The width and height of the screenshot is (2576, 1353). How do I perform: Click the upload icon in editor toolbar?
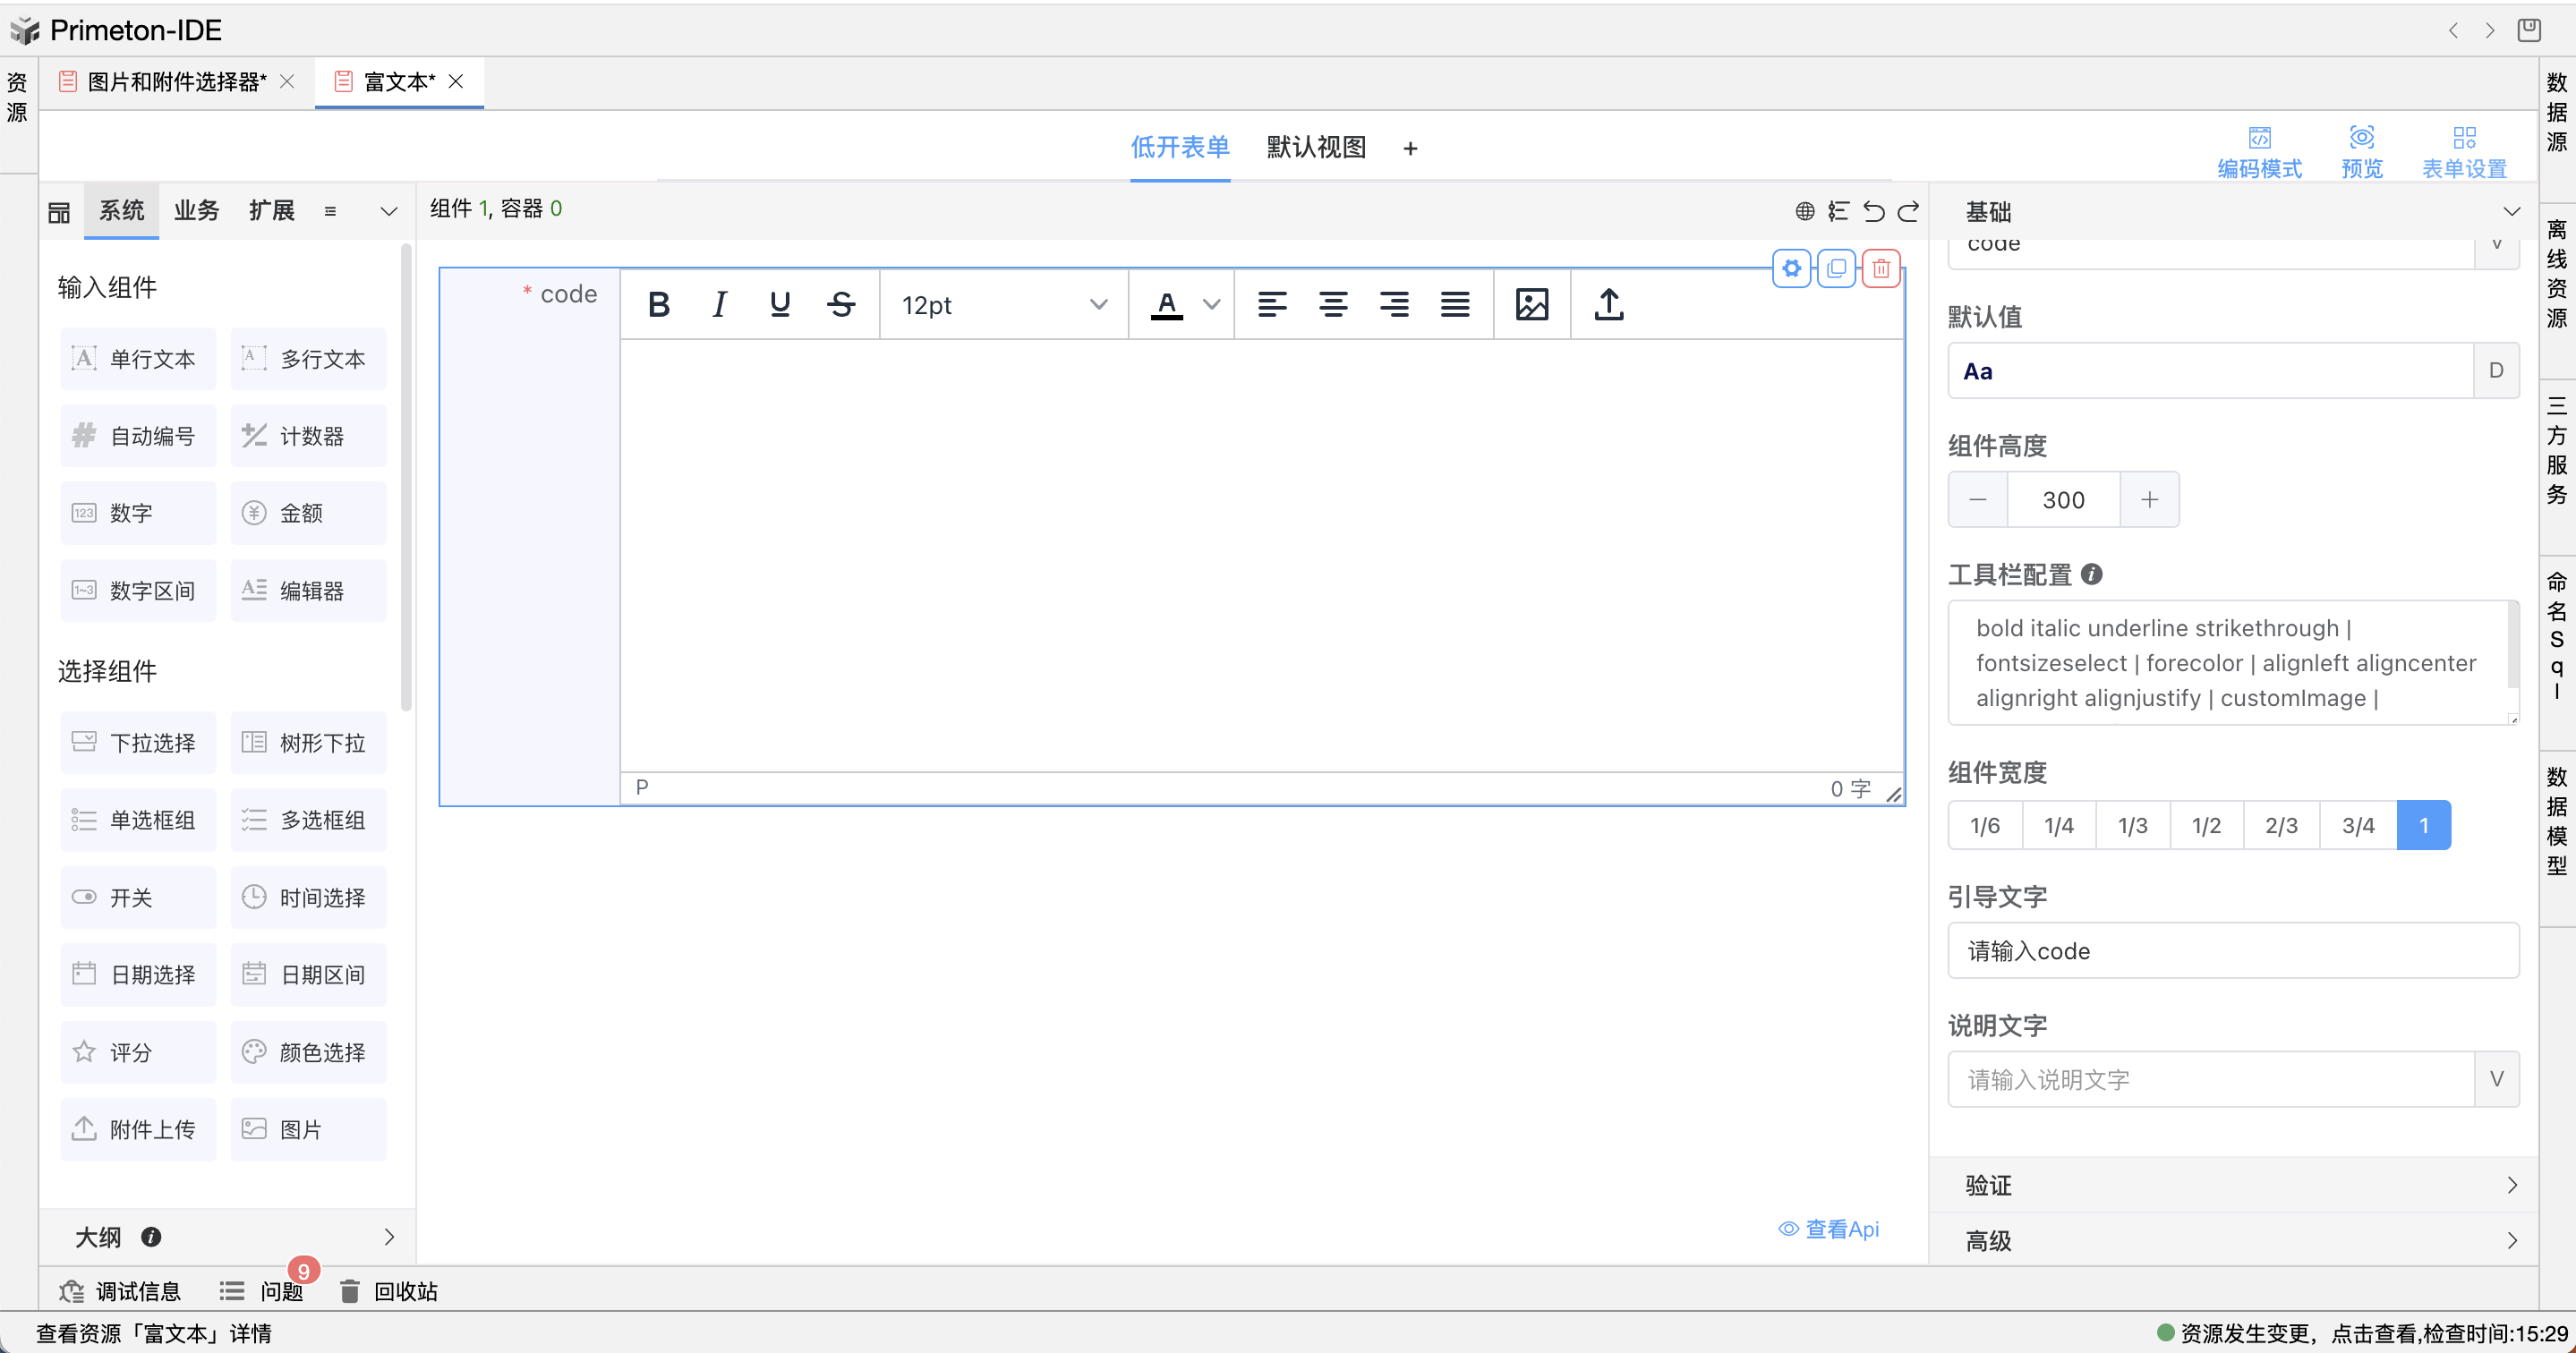tap(1608, 305)
